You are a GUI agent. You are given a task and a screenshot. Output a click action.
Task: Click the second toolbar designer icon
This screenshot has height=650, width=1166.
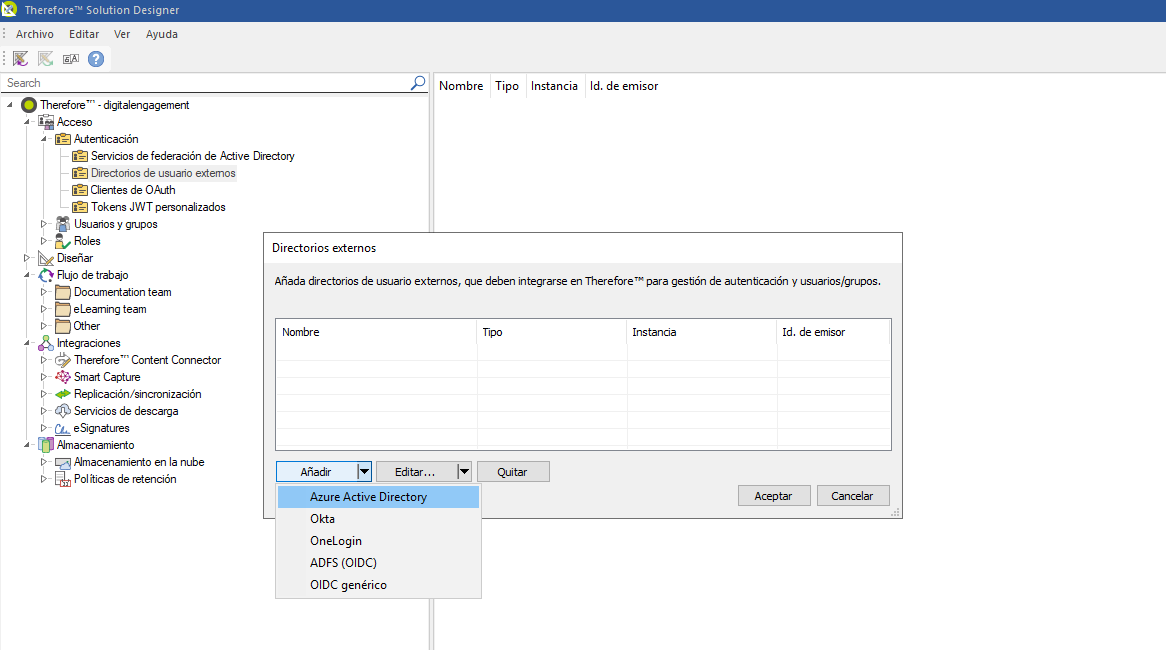point(45,59)
